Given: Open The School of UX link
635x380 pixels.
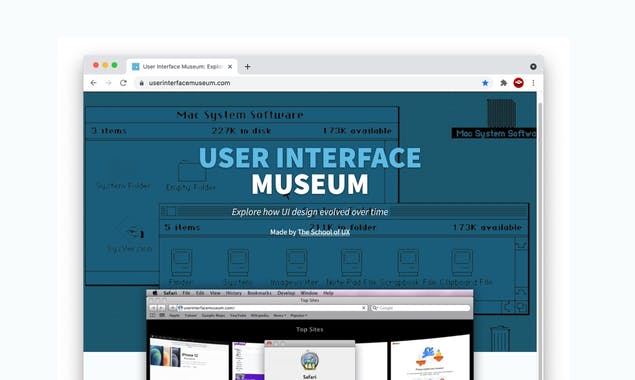Looking at the screenshot, I should coord(324,232).
